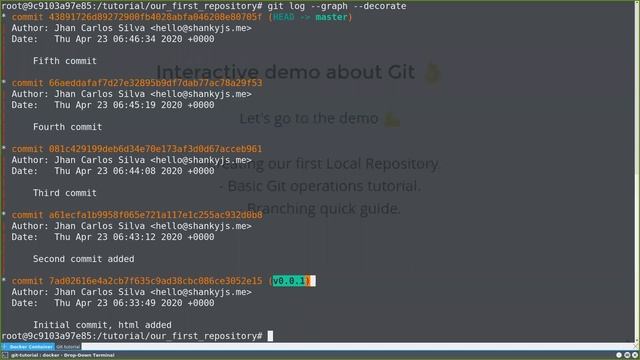Image resolution: width=640 pixels, height=360 pixels.
Task: Click the date line showing 06:45:19
Action: (x=113, y=105)
